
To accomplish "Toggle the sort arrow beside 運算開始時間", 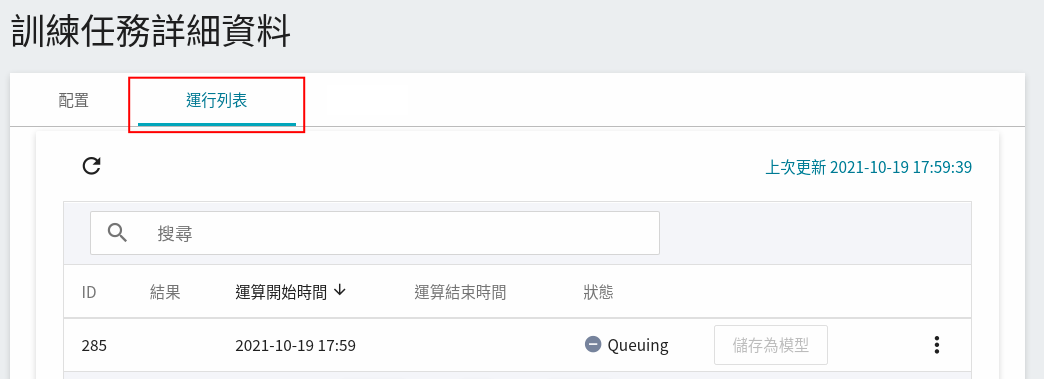I will (x=340, y=291).
